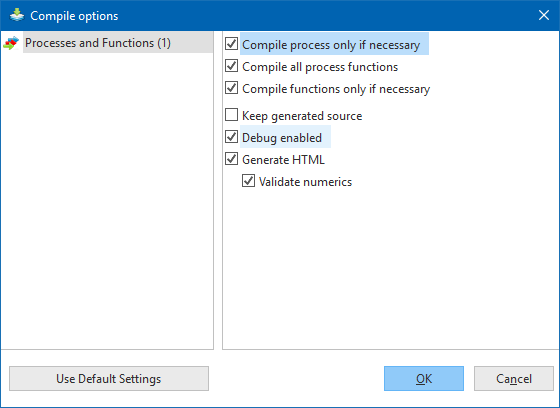Untick the Compile process only if necessary checkbox
Screen dimensions: 560x408
231,44
